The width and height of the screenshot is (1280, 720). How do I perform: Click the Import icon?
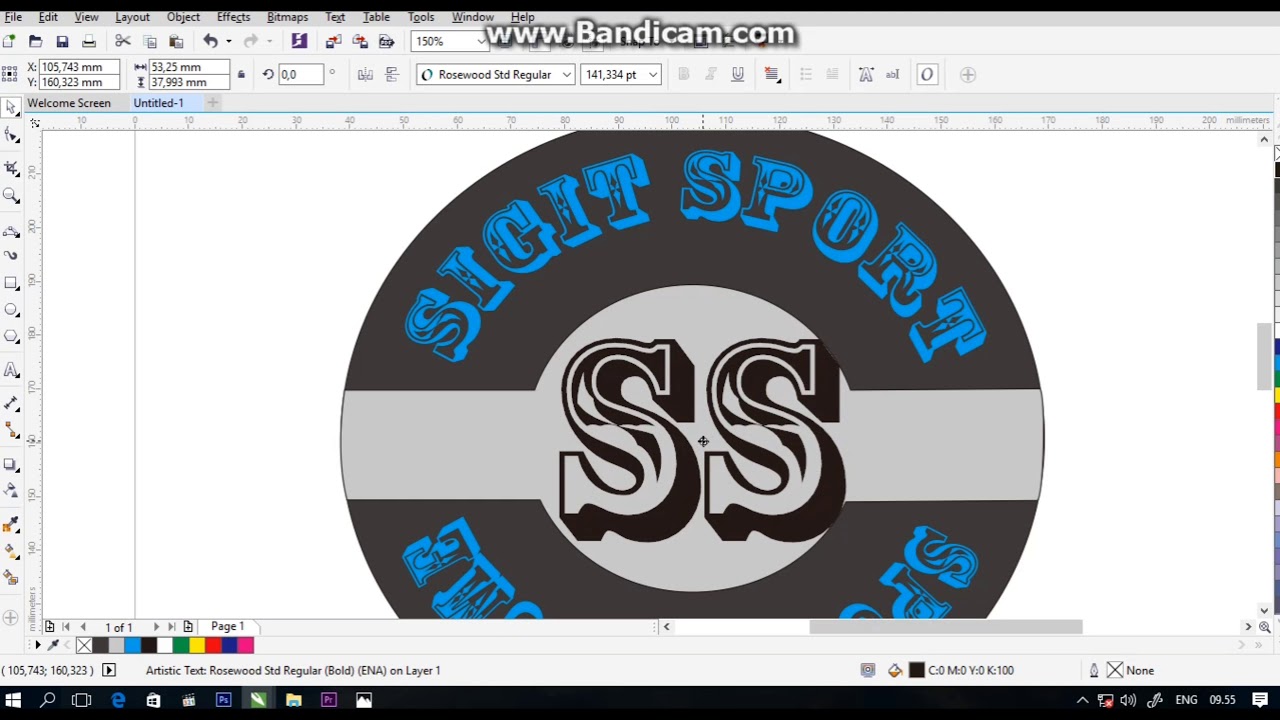[333, 41]
